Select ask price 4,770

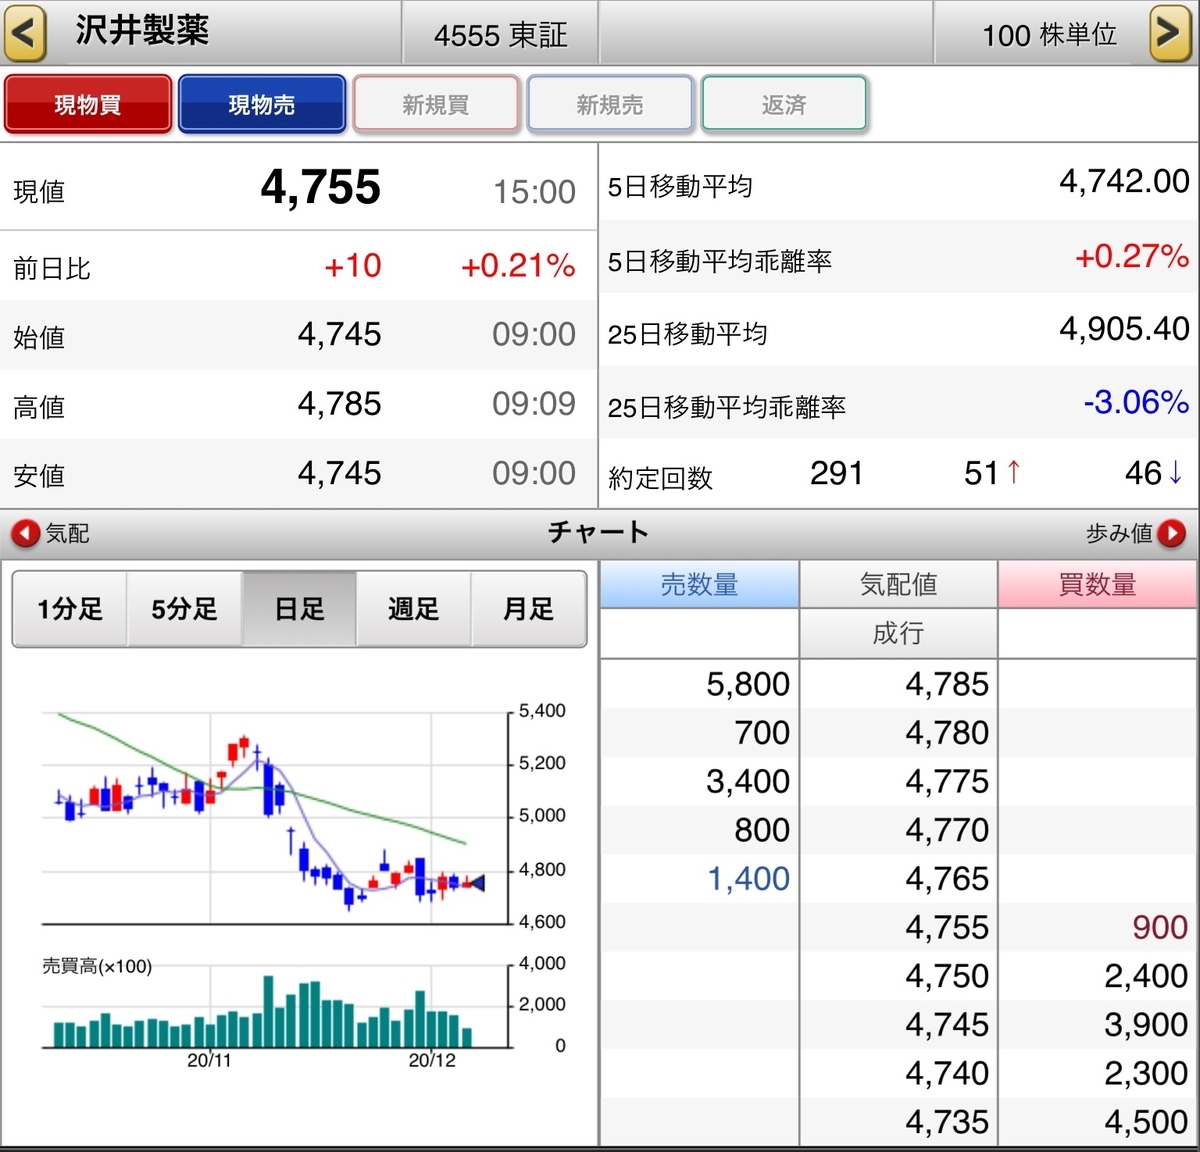[947, 830]
